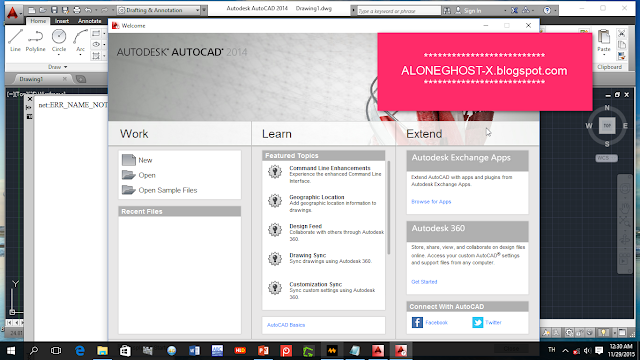Click the Facebook text link
The width and height of the screenshot is (640, 360).
coord(436,322)
